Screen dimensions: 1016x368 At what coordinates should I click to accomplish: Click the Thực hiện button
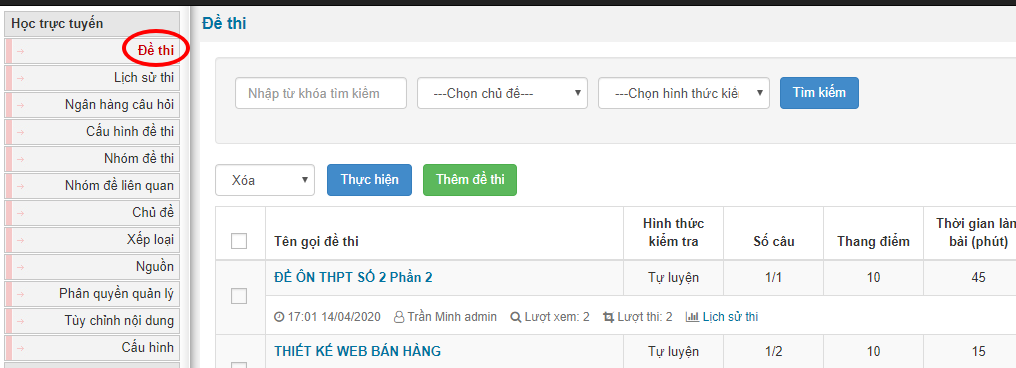369,179
